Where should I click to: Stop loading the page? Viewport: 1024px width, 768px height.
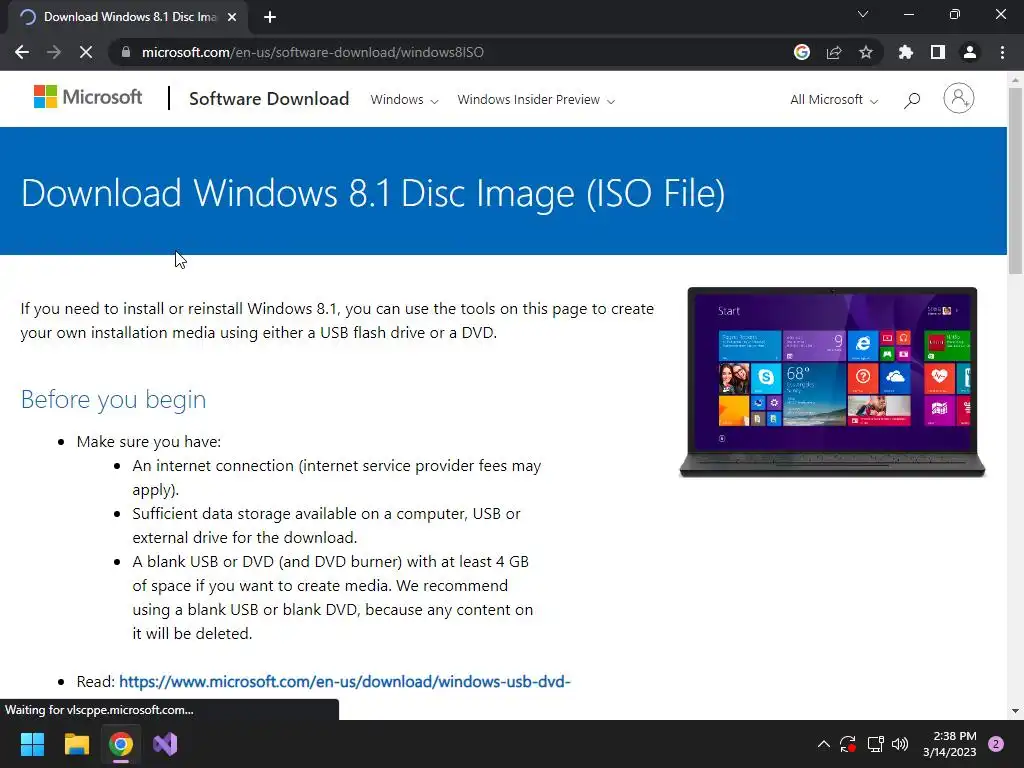(x=86, y=52)
